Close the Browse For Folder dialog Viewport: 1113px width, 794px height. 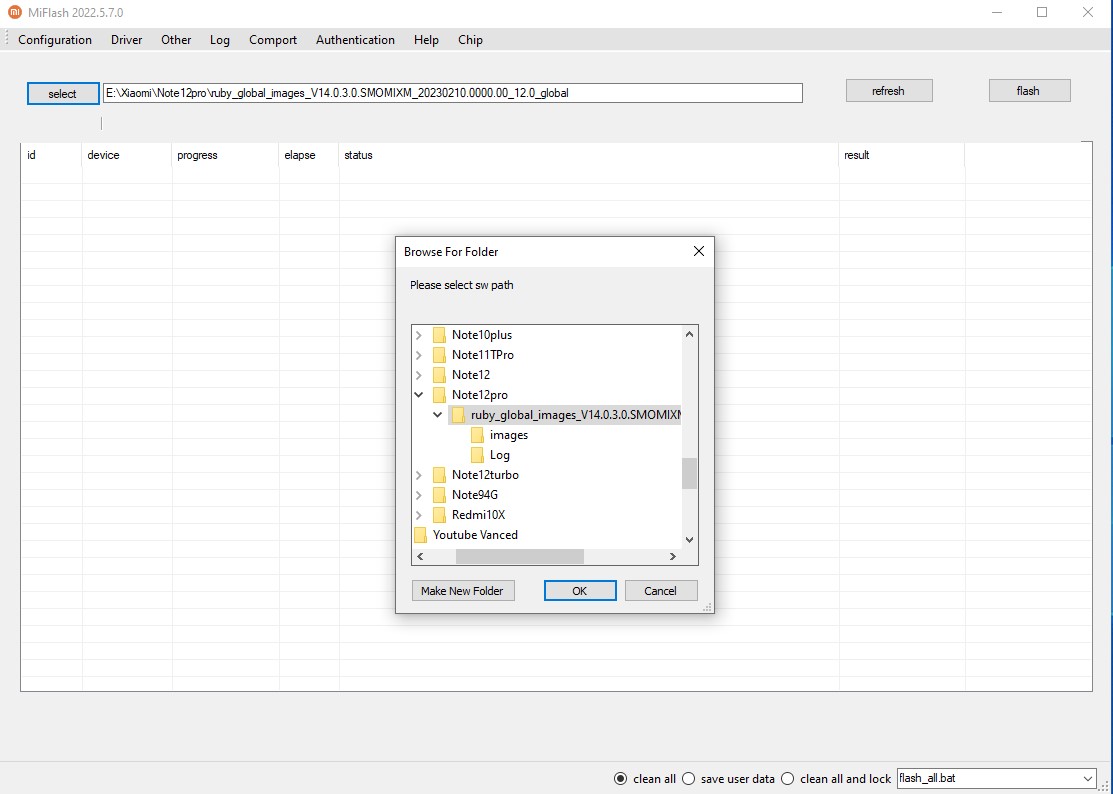point(698,251)
